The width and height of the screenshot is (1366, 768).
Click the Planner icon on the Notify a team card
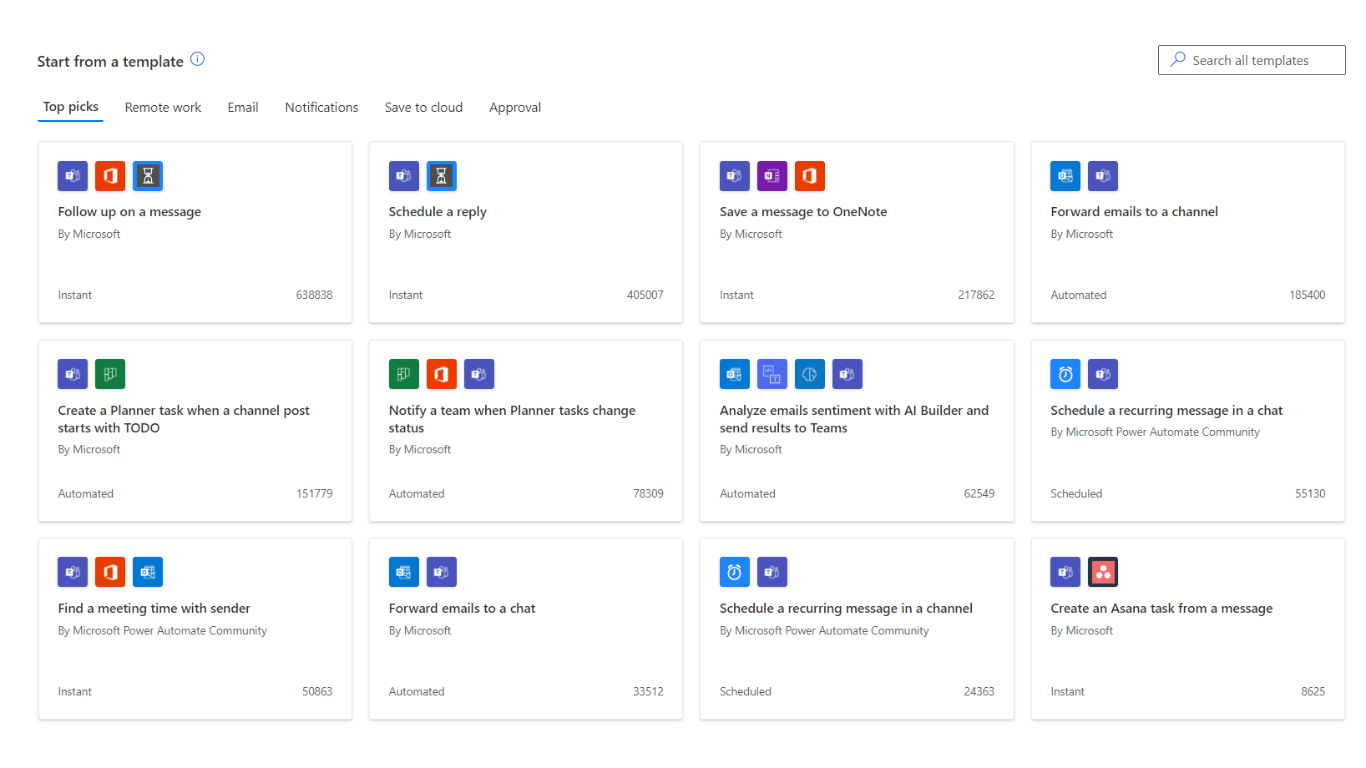pos(404,374)
